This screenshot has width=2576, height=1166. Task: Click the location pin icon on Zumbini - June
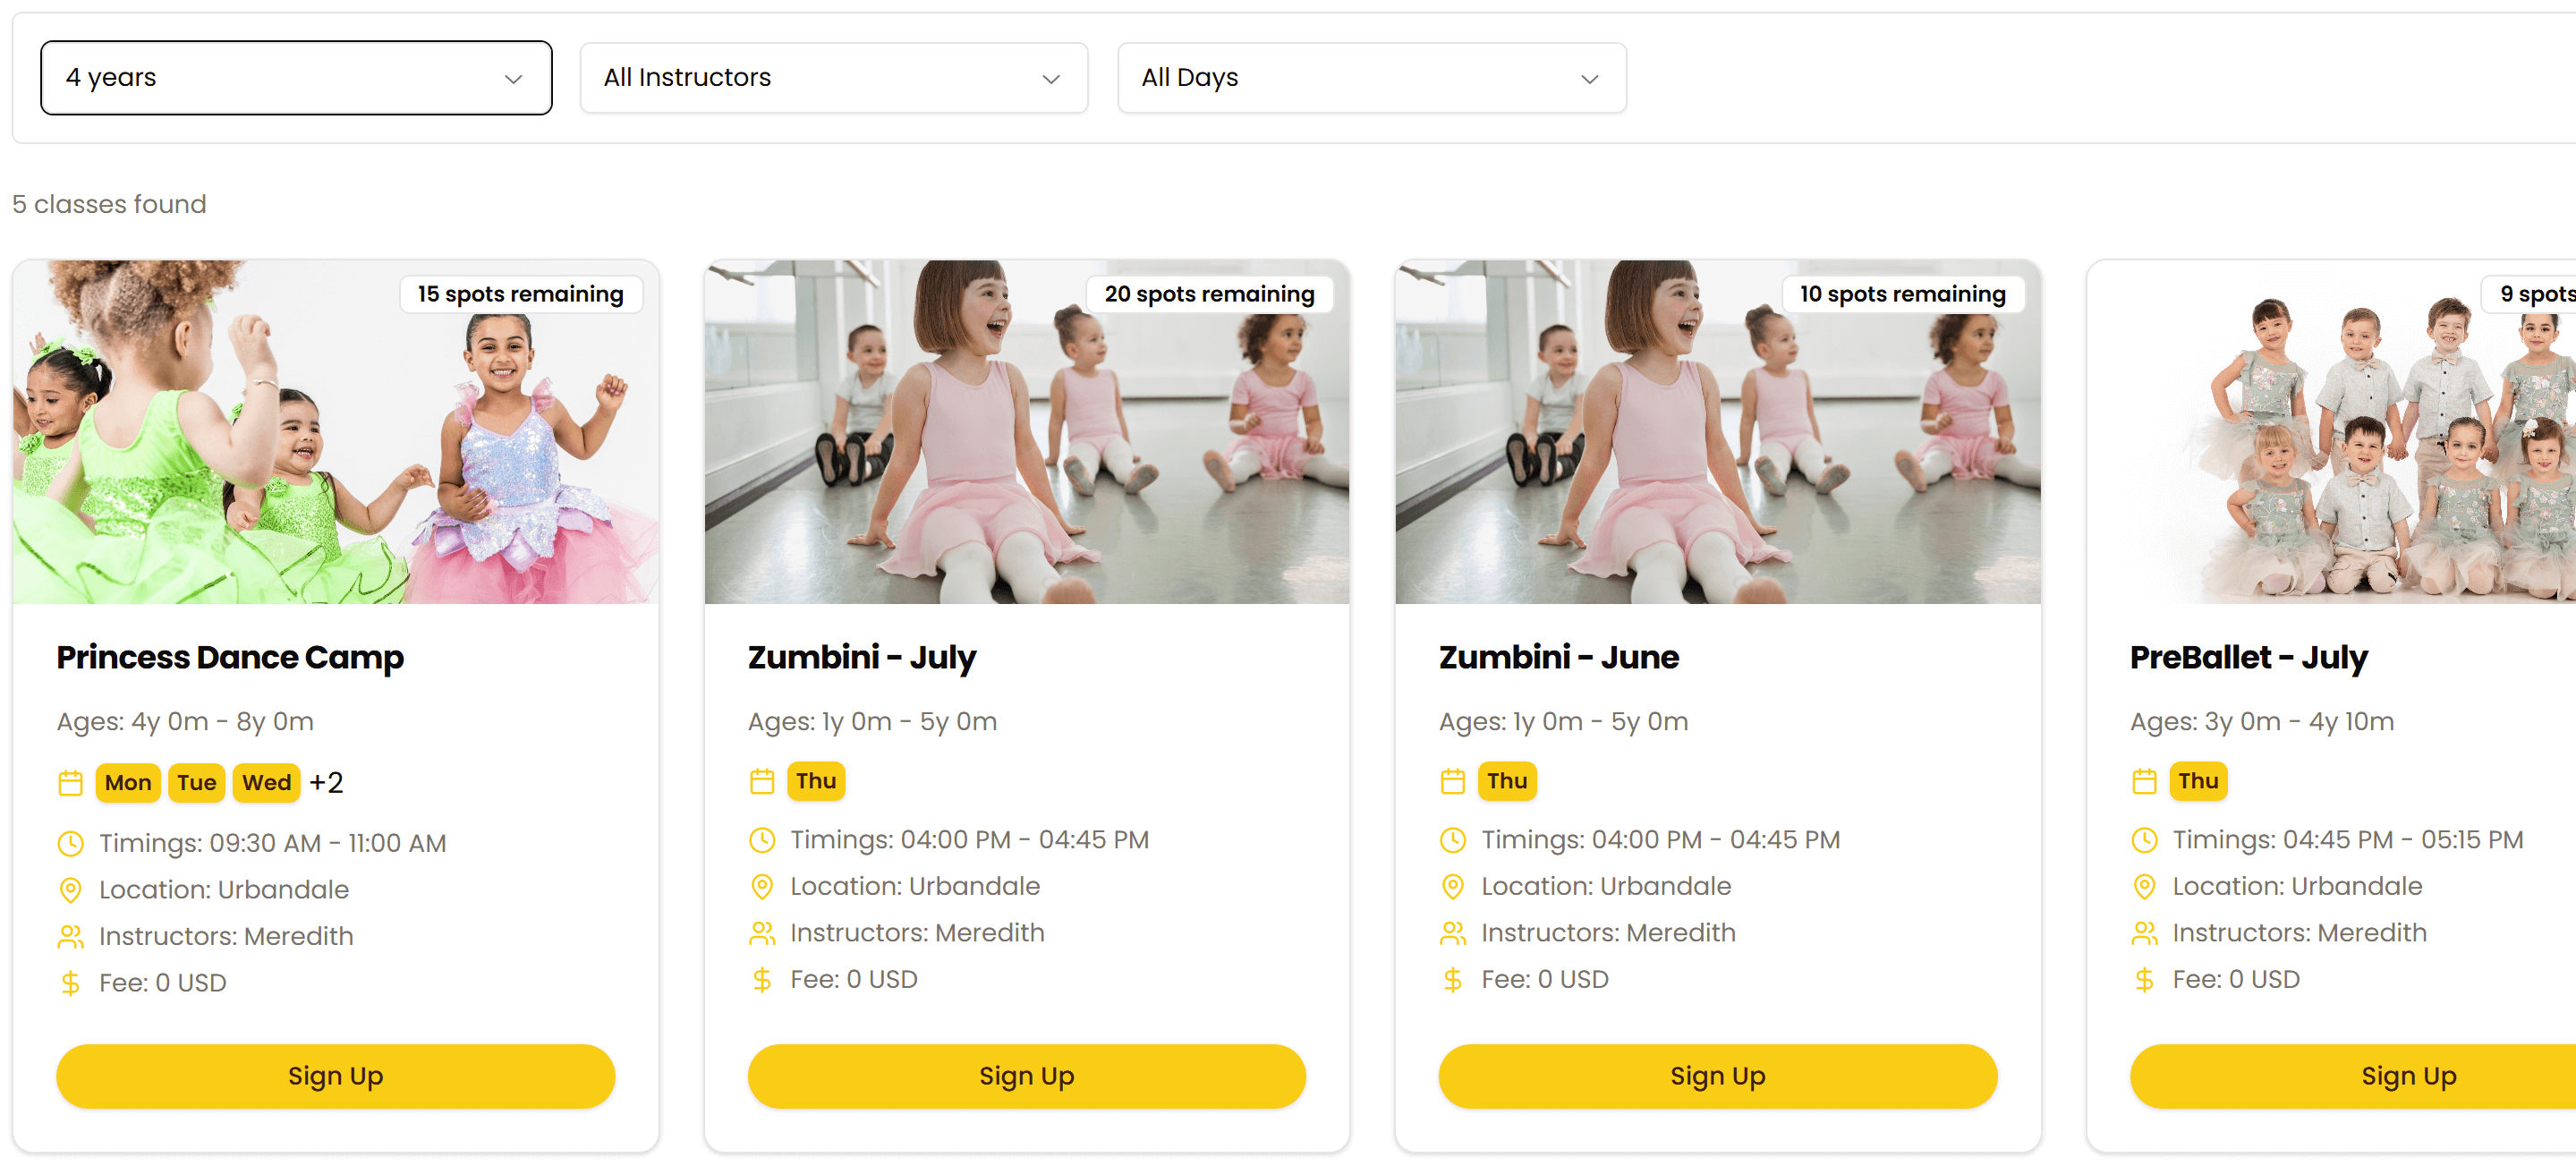(1452, 886)
